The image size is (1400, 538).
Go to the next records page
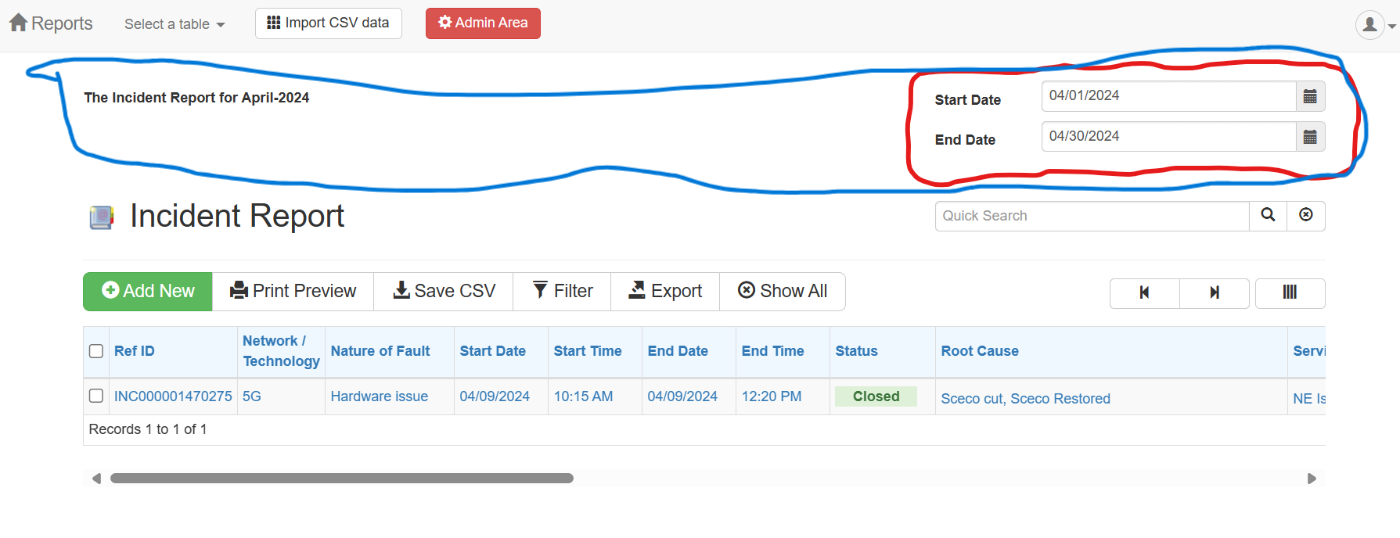pyautogui.click(x=1214, y=293)
